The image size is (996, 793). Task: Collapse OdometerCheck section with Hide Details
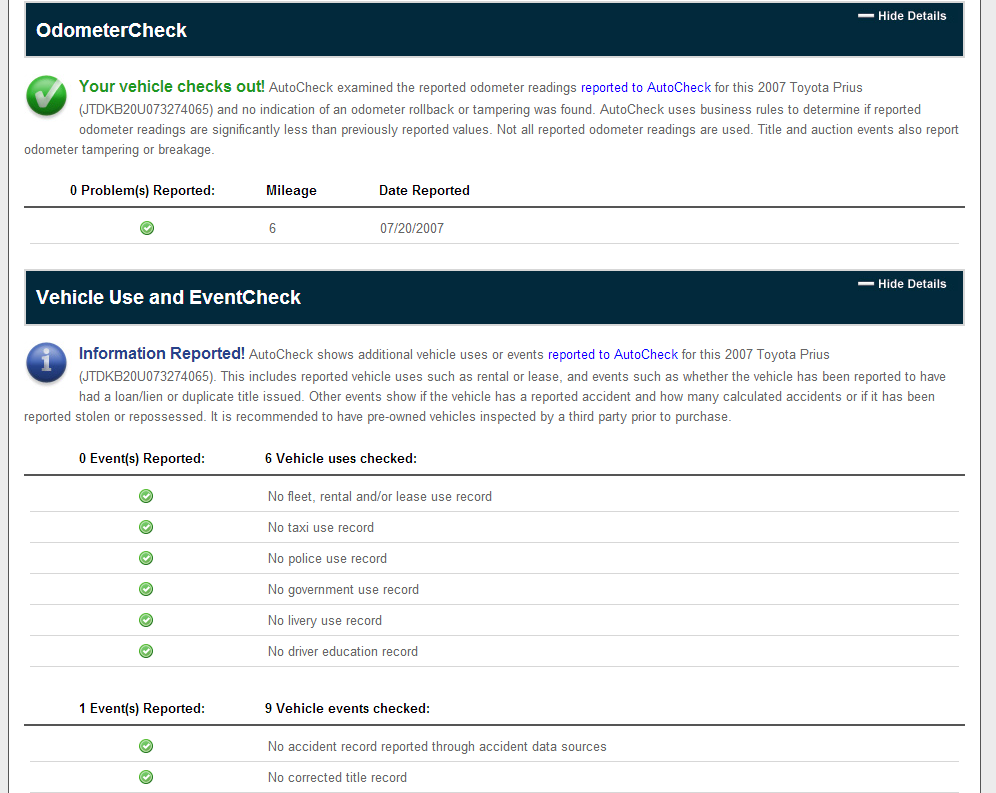[x=902, y=16]
